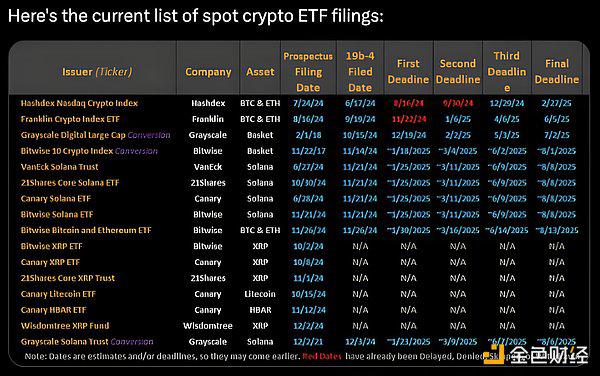Select the Bitwise XRP ETF entry
The width and height of the screenshot is (600, 376).
click(51, 246)
